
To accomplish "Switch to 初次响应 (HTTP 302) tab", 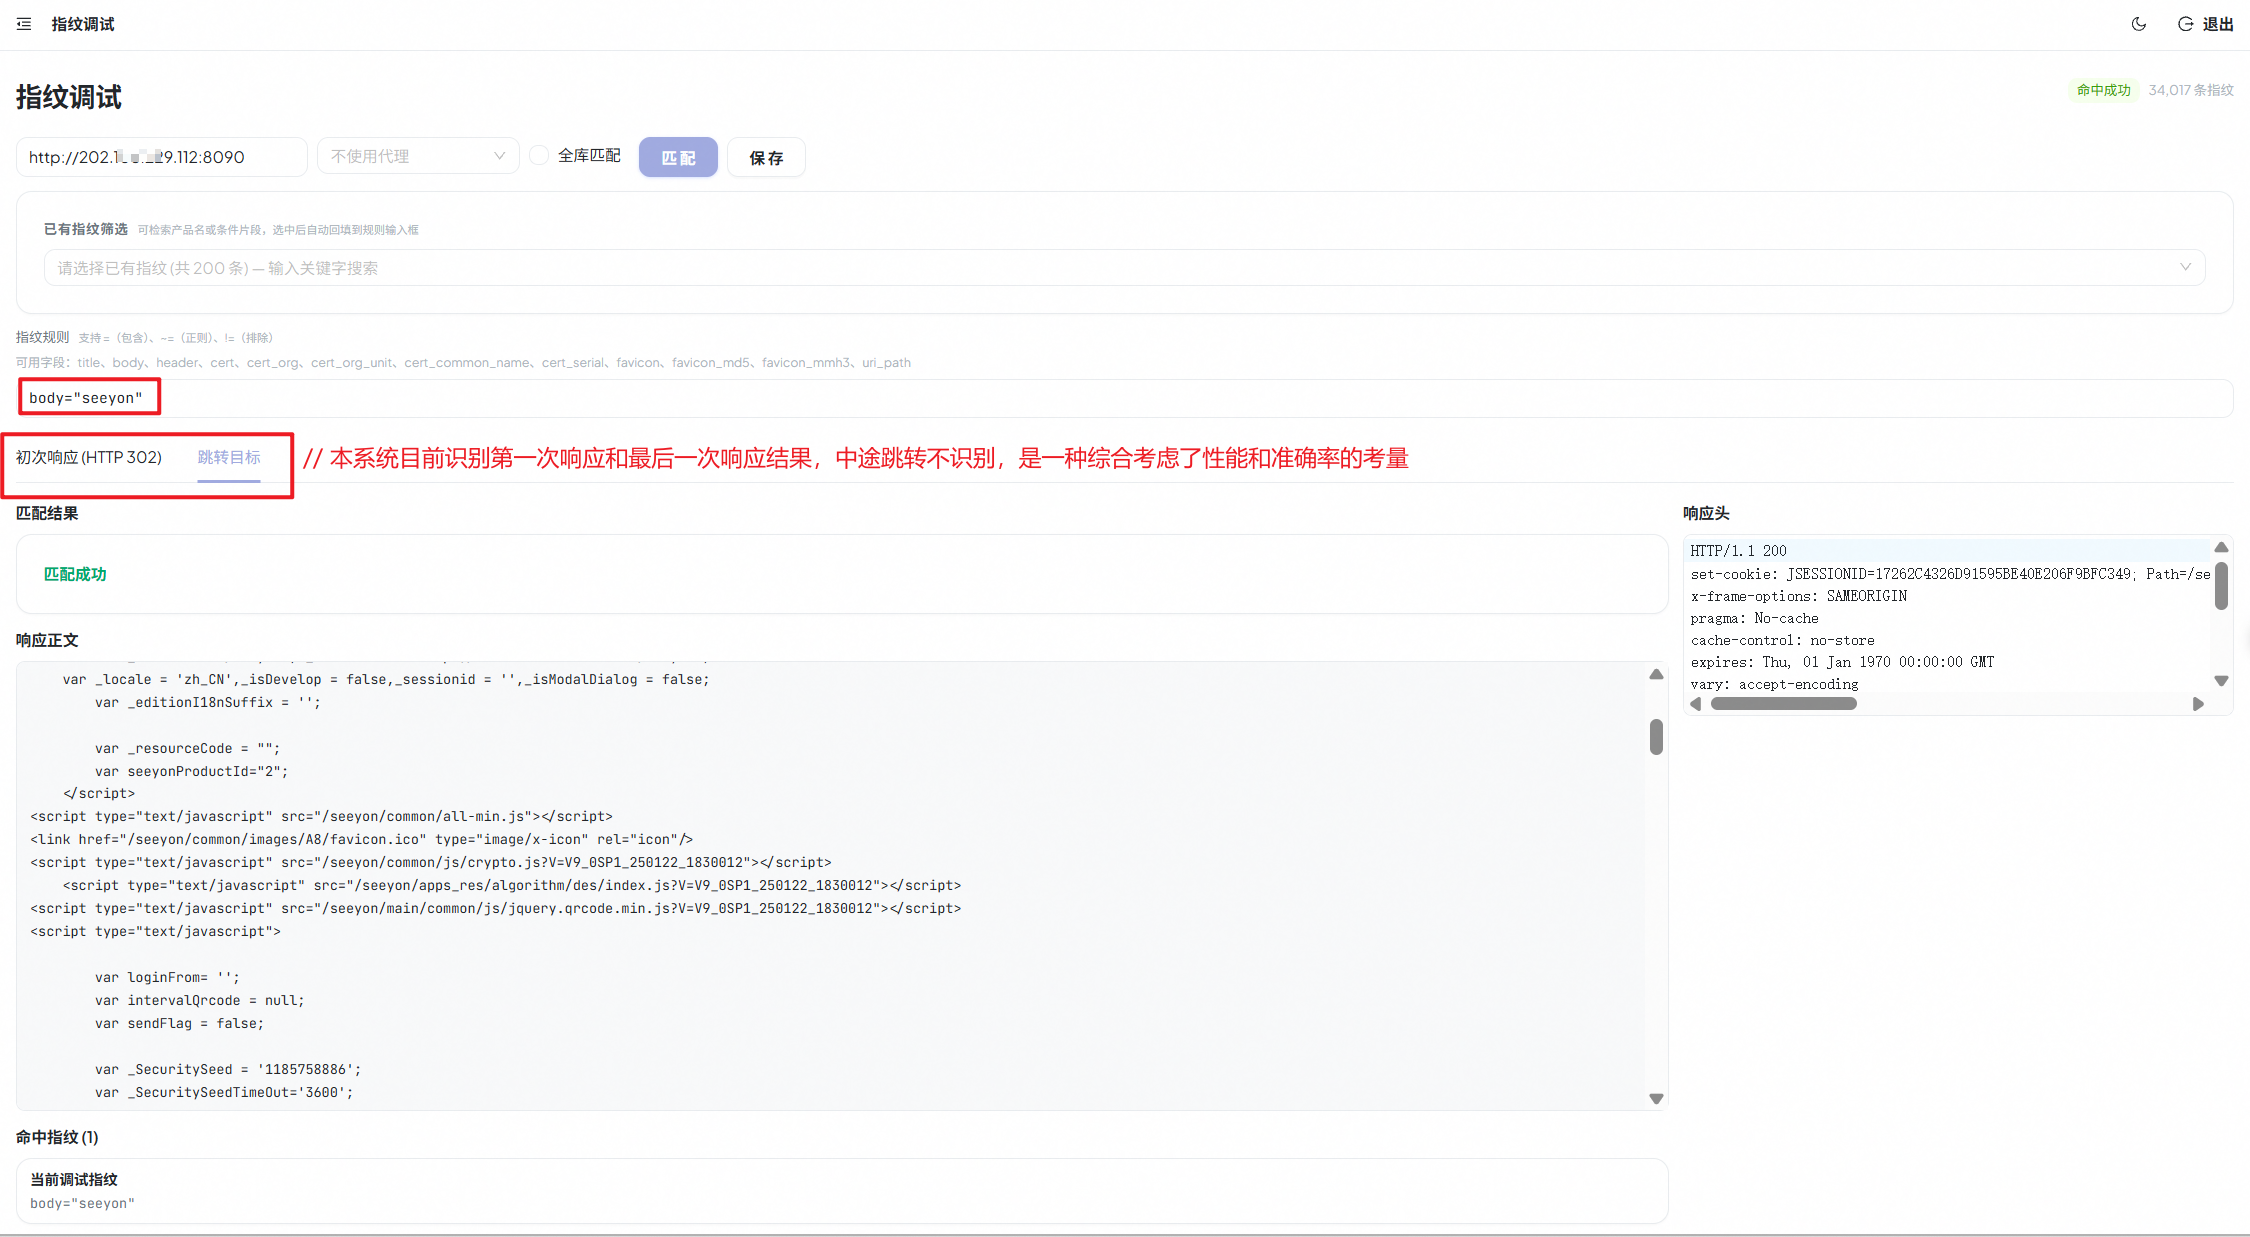I will pos(89,457).
